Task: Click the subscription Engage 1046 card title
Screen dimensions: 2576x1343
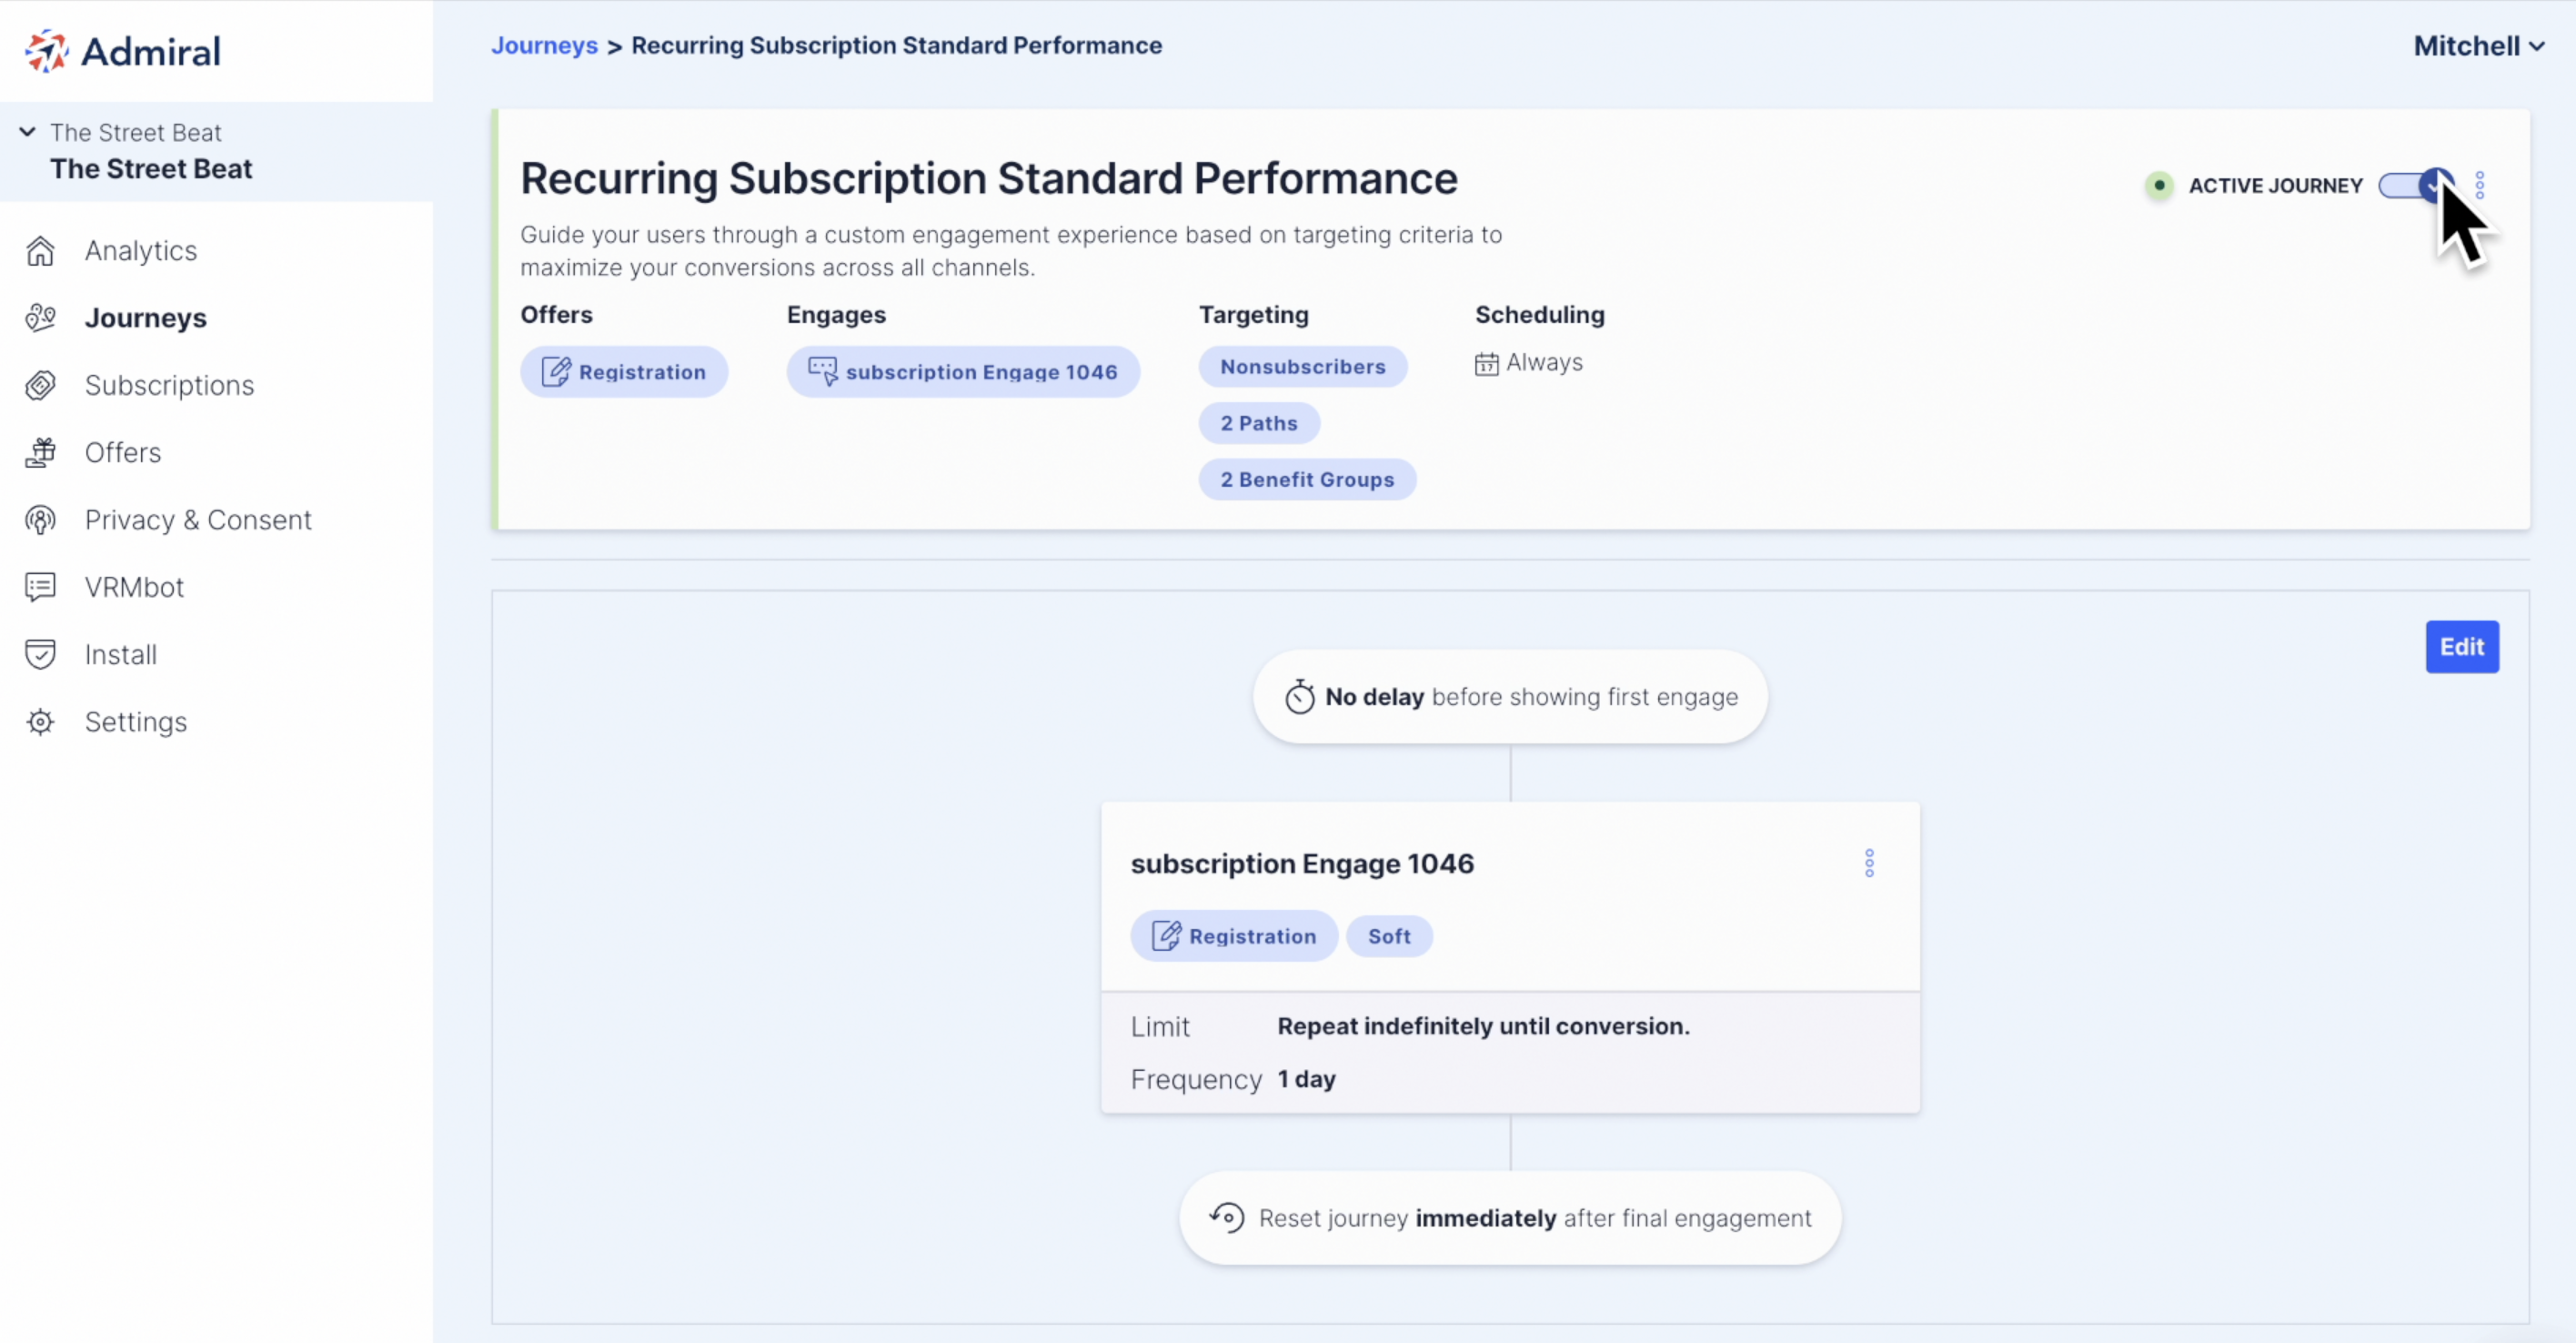Action: [x=1302, y=863]
